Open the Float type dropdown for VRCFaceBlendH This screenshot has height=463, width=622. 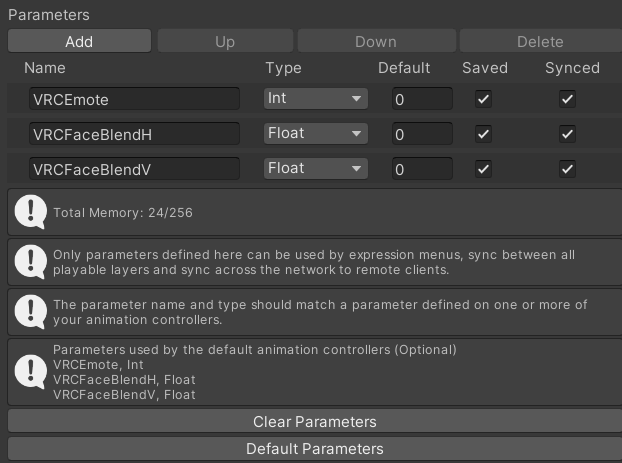click(316, 133)
